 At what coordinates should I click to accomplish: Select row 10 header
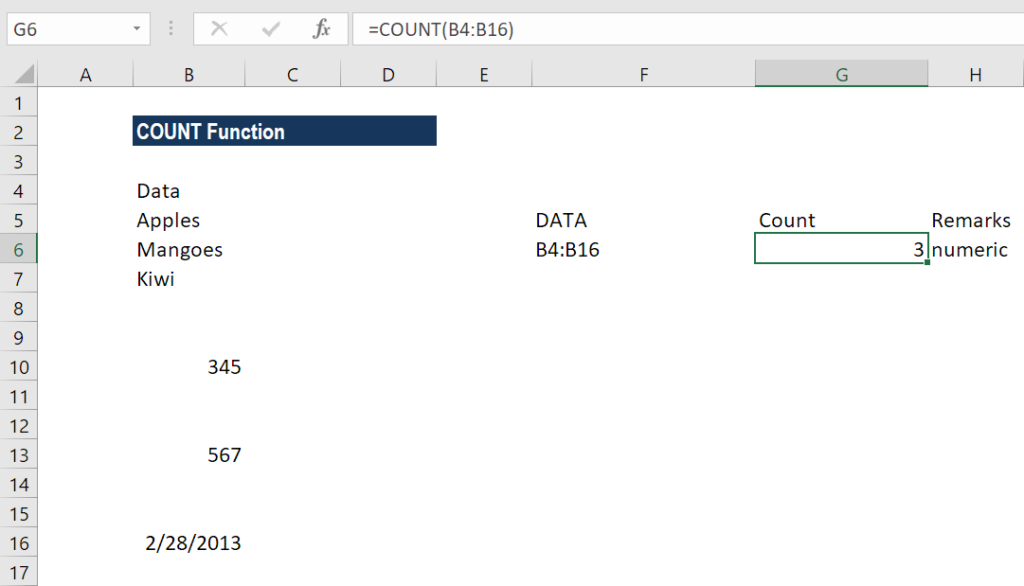coord(18,366)
